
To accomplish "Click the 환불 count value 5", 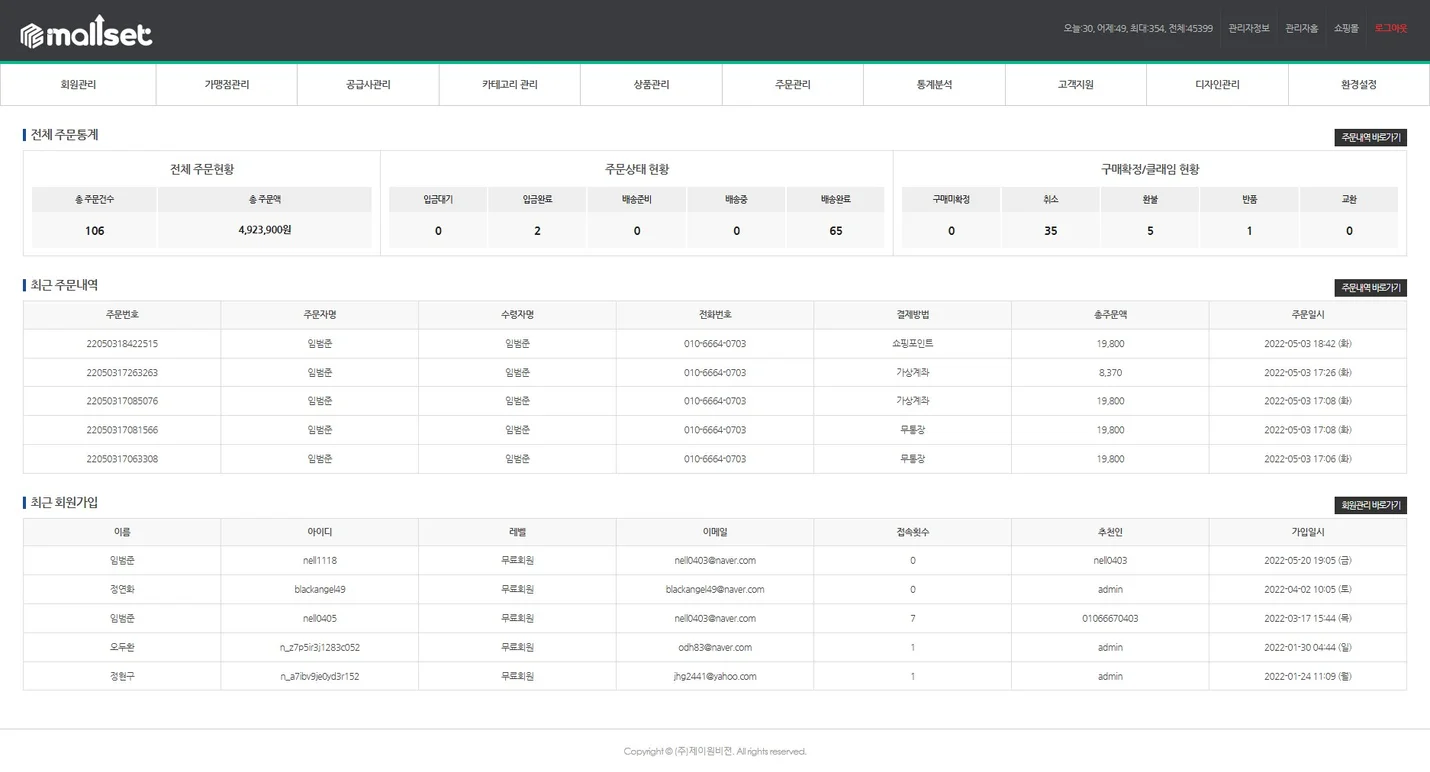I will [1150, 231].
